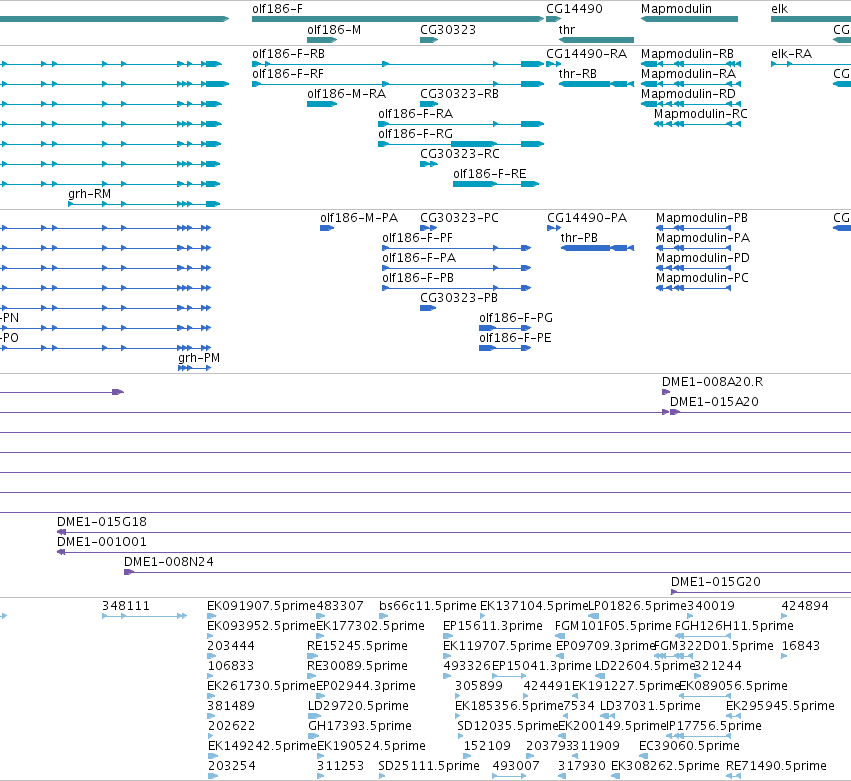Select BAC clone DME1-008A20.R

666,392
